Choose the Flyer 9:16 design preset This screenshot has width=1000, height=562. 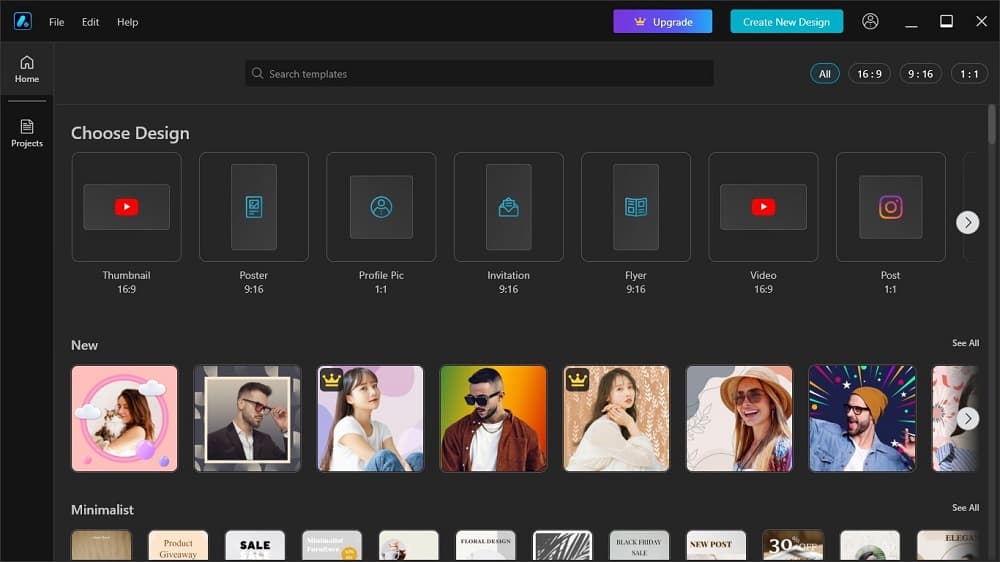636,207
